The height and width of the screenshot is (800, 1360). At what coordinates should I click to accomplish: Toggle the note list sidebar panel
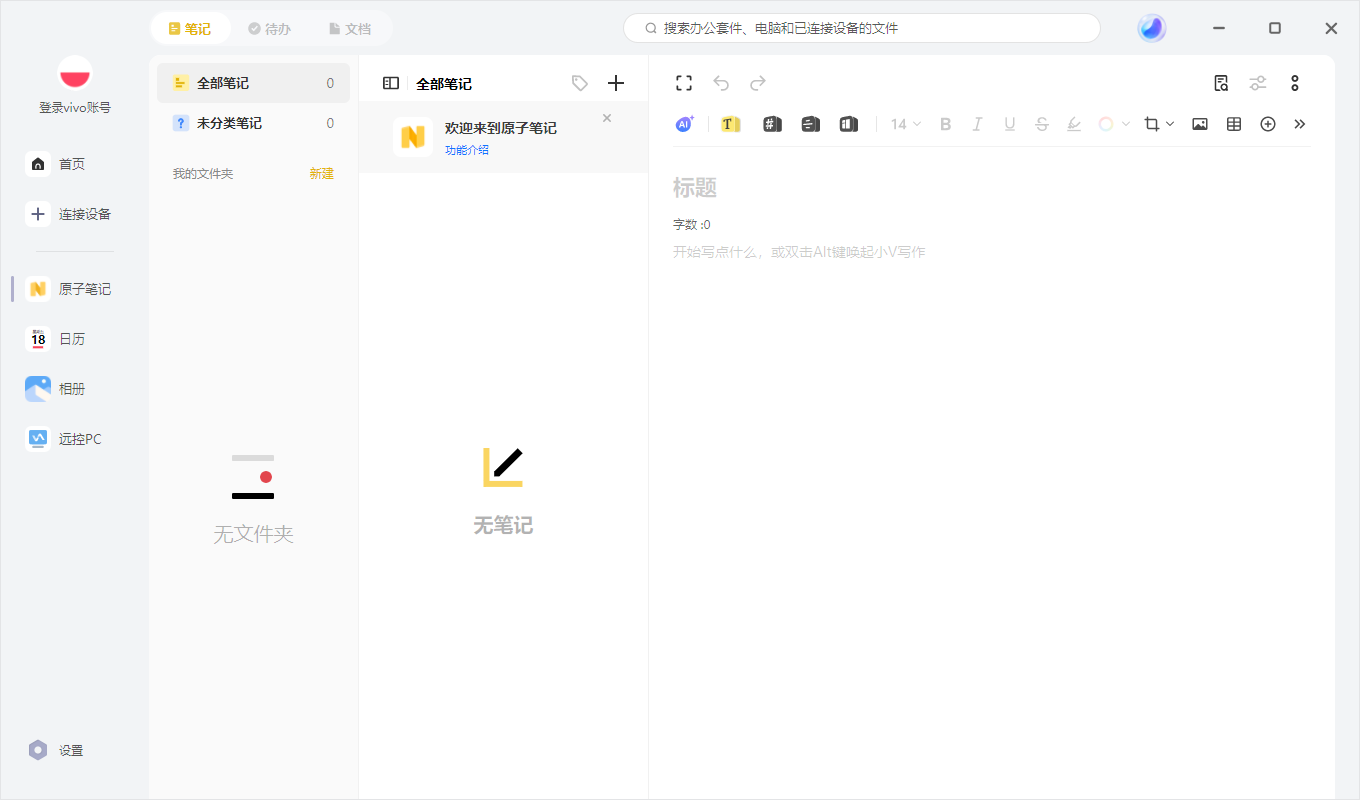pos(391,84)
